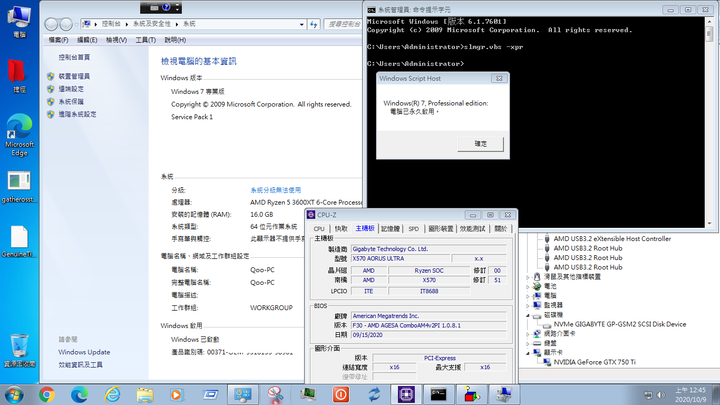This screenshot has width=720, height=405.
Task: Click the Command Prompt vertical scrollbar
Action: [709, 122]
